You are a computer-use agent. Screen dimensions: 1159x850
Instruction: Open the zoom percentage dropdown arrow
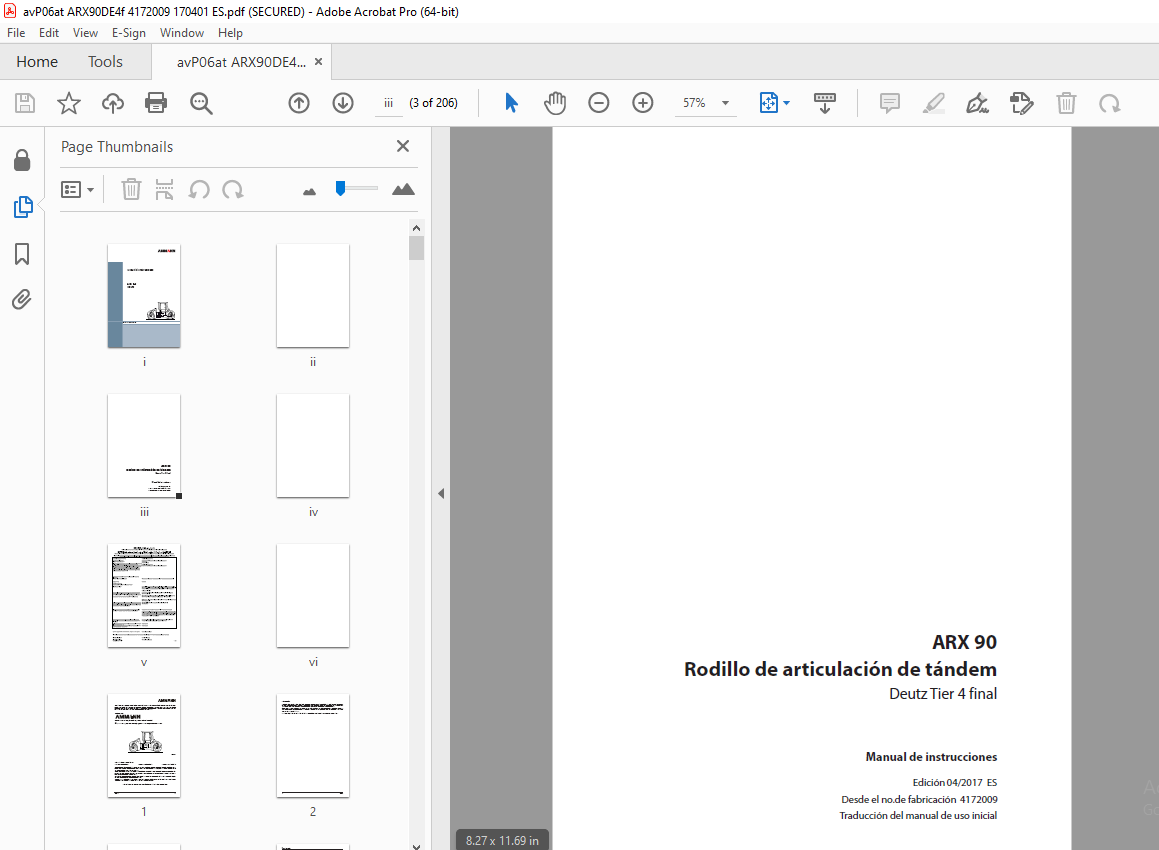[x=726, y=103]
